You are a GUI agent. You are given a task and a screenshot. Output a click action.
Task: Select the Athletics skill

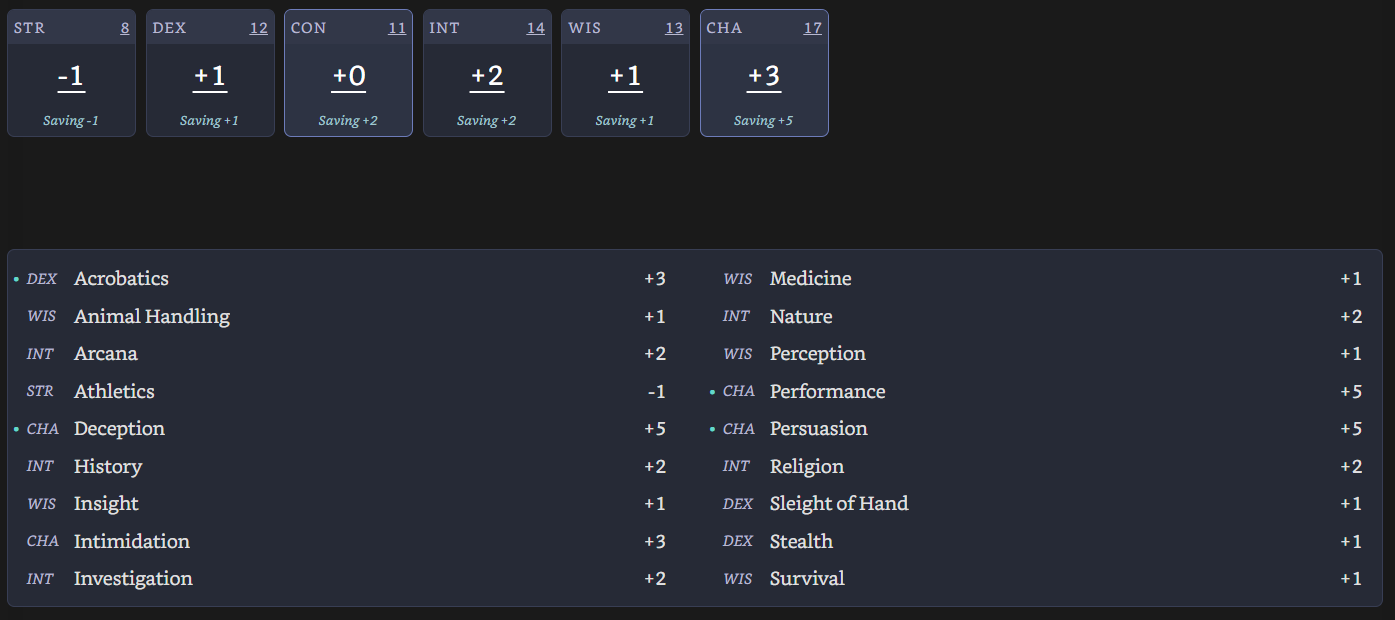point(114,392)
